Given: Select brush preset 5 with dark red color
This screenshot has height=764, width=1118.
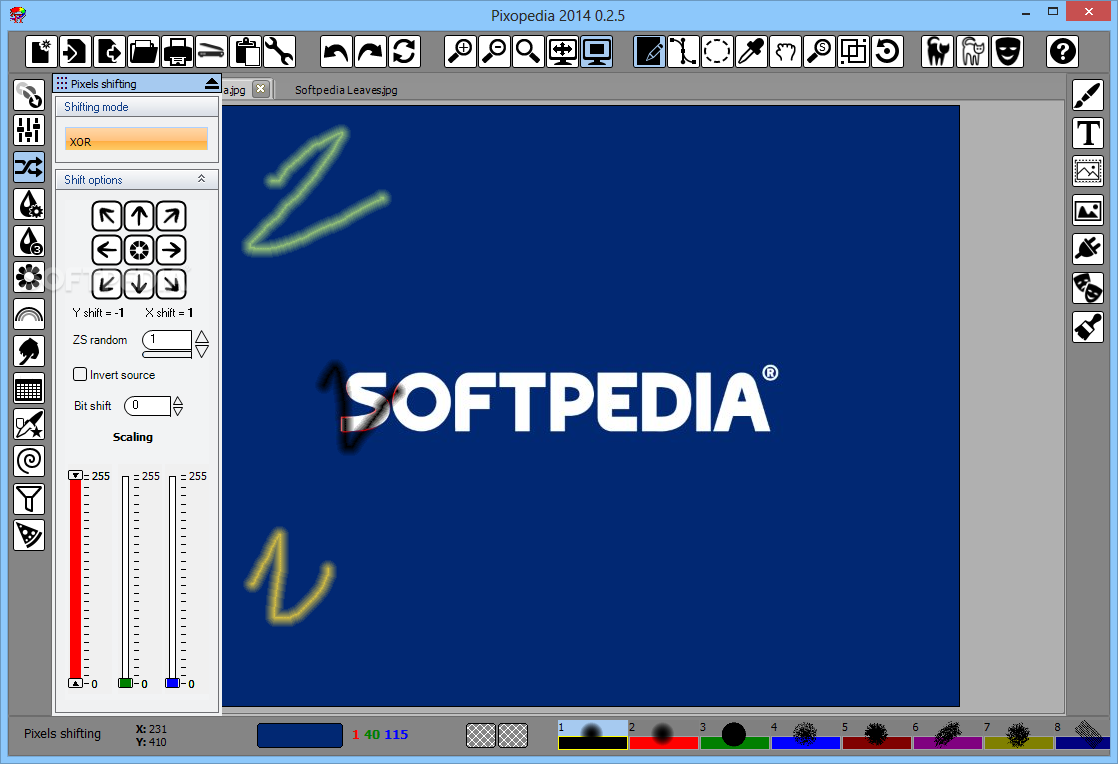Looking at the screenshot, I should click(x=876, y=735).
